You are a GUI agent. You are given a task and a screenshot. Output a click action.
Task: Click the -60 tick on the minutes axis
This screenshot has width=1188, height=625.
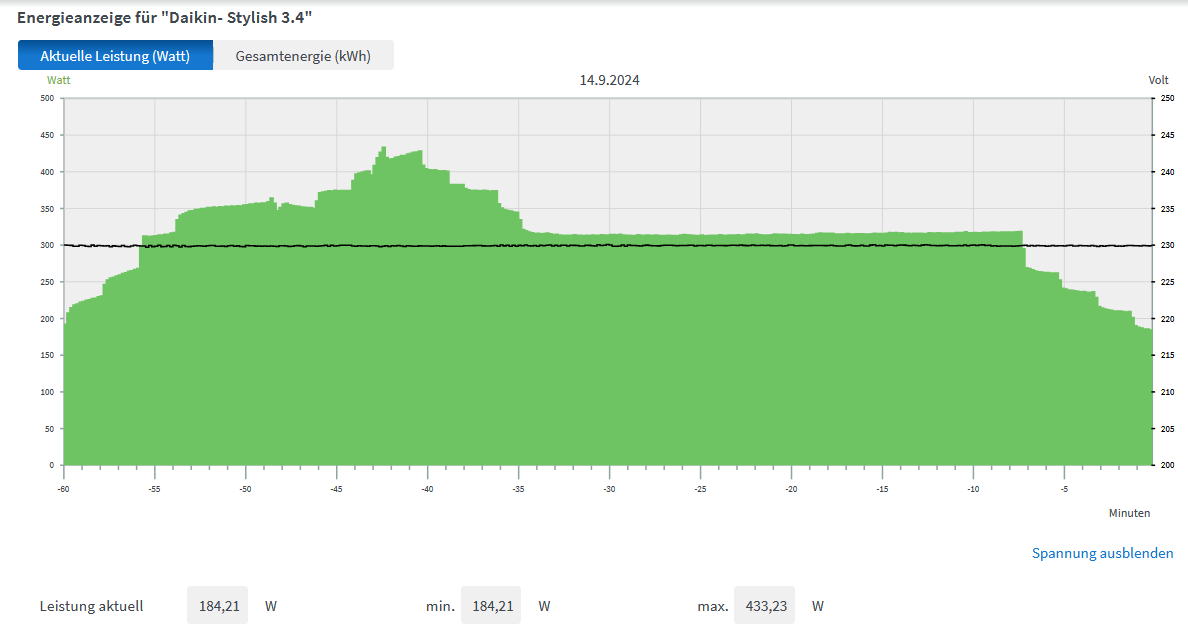pos(63,489)
